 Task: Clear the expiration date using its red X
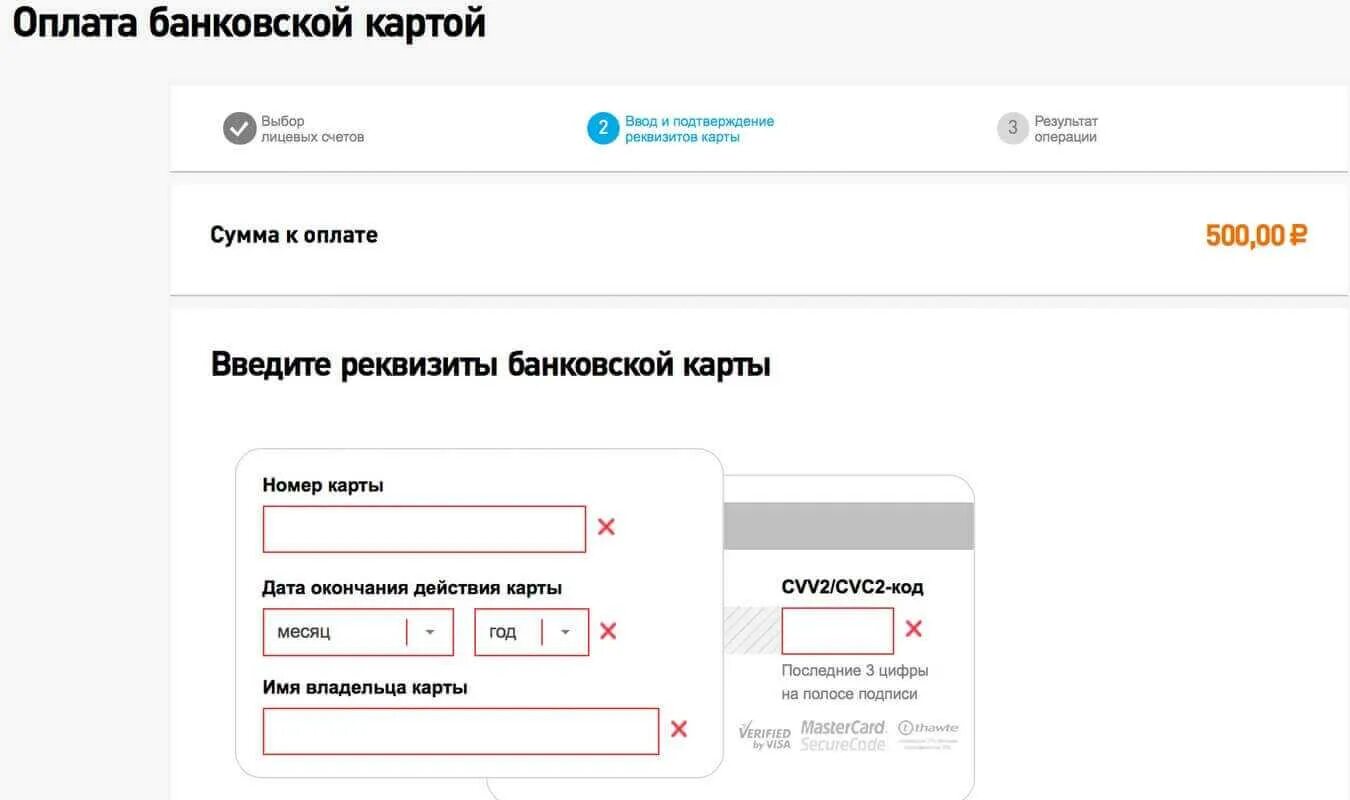[x=607, y=631]
